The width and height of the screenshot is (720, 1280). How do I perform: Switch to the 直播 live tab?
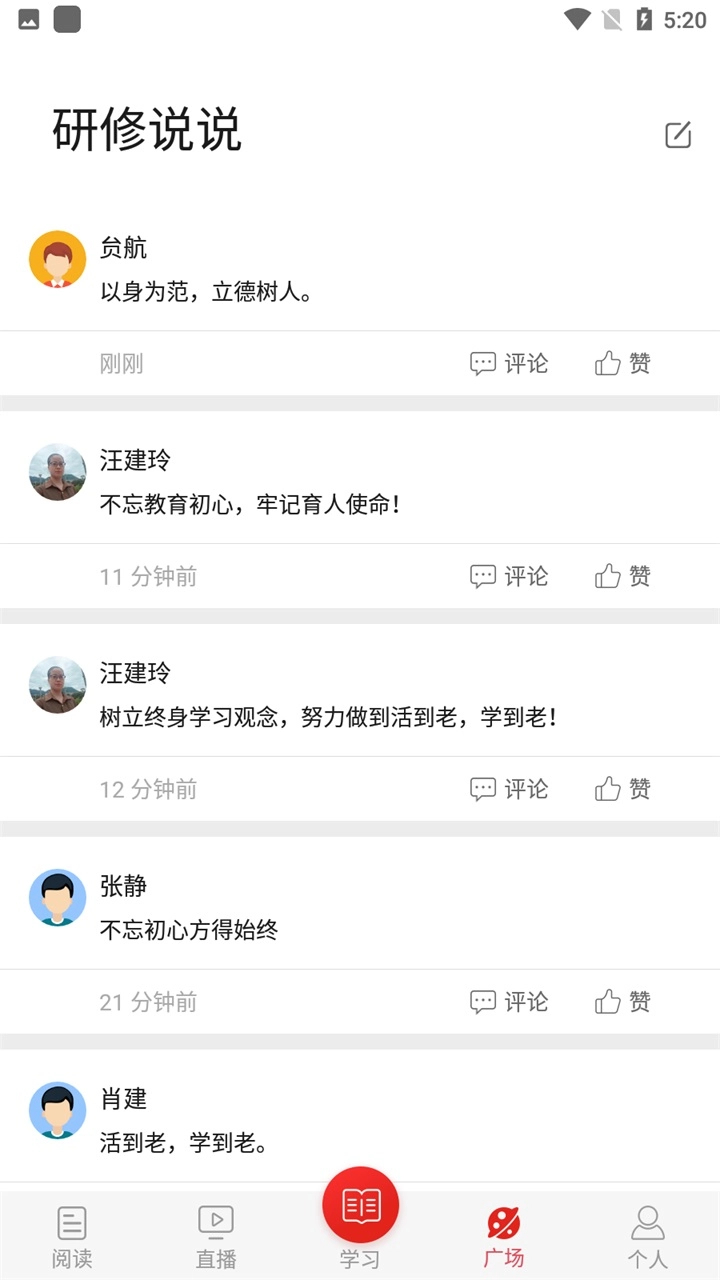[x=216, y=1237]
